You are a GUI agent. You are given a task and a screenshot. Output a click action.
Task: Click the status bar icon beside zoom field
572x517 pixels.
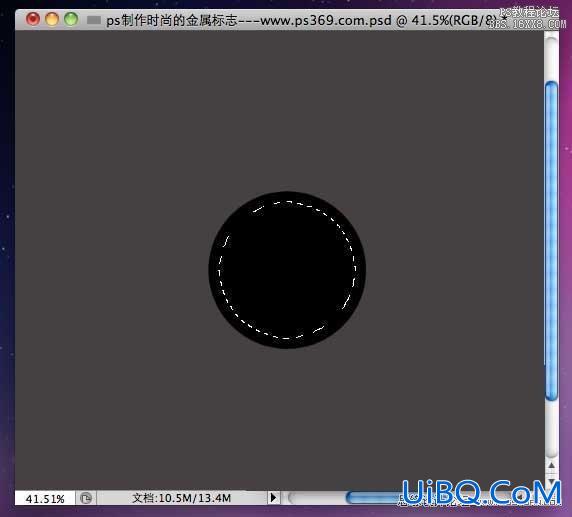tap(86, 498)
